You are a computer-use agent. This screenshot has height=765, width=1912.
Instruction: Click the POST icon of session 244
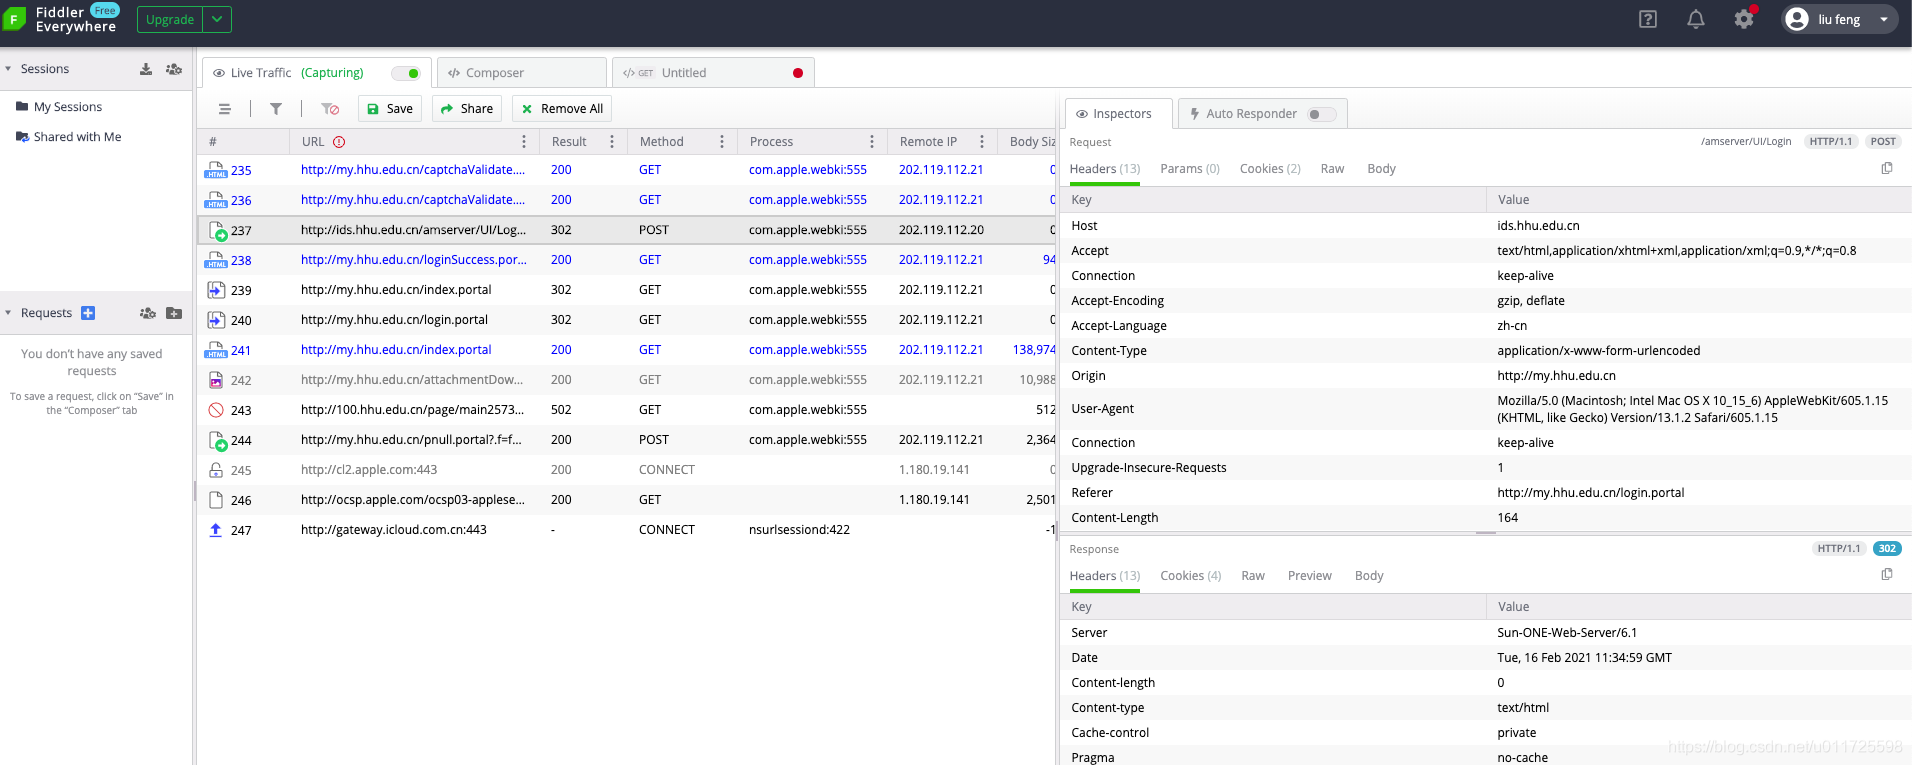[217, 440]
